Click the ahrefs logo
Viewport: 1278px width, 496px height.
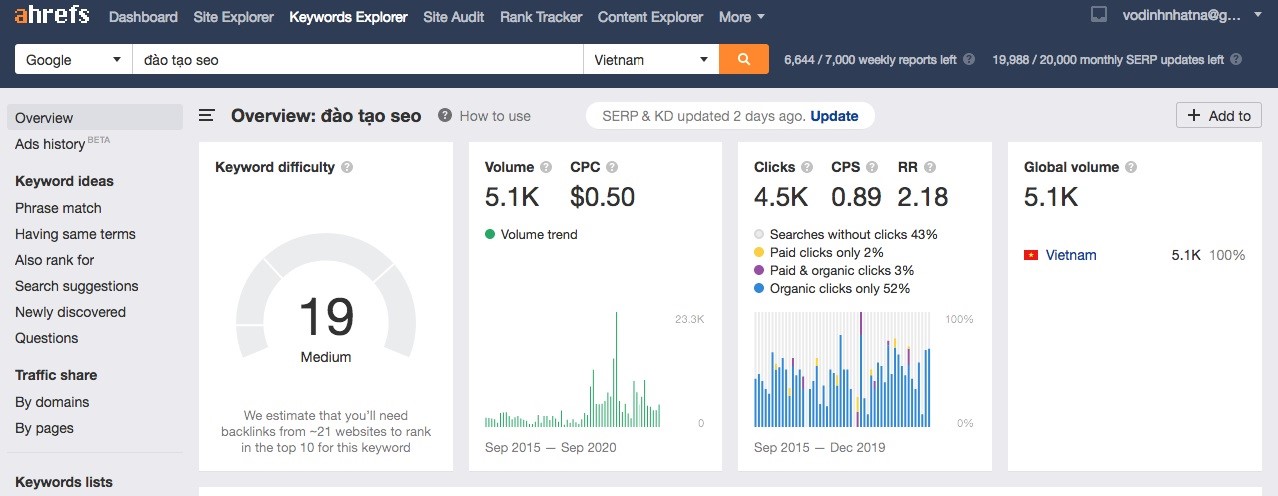click(x=52, y=16)
